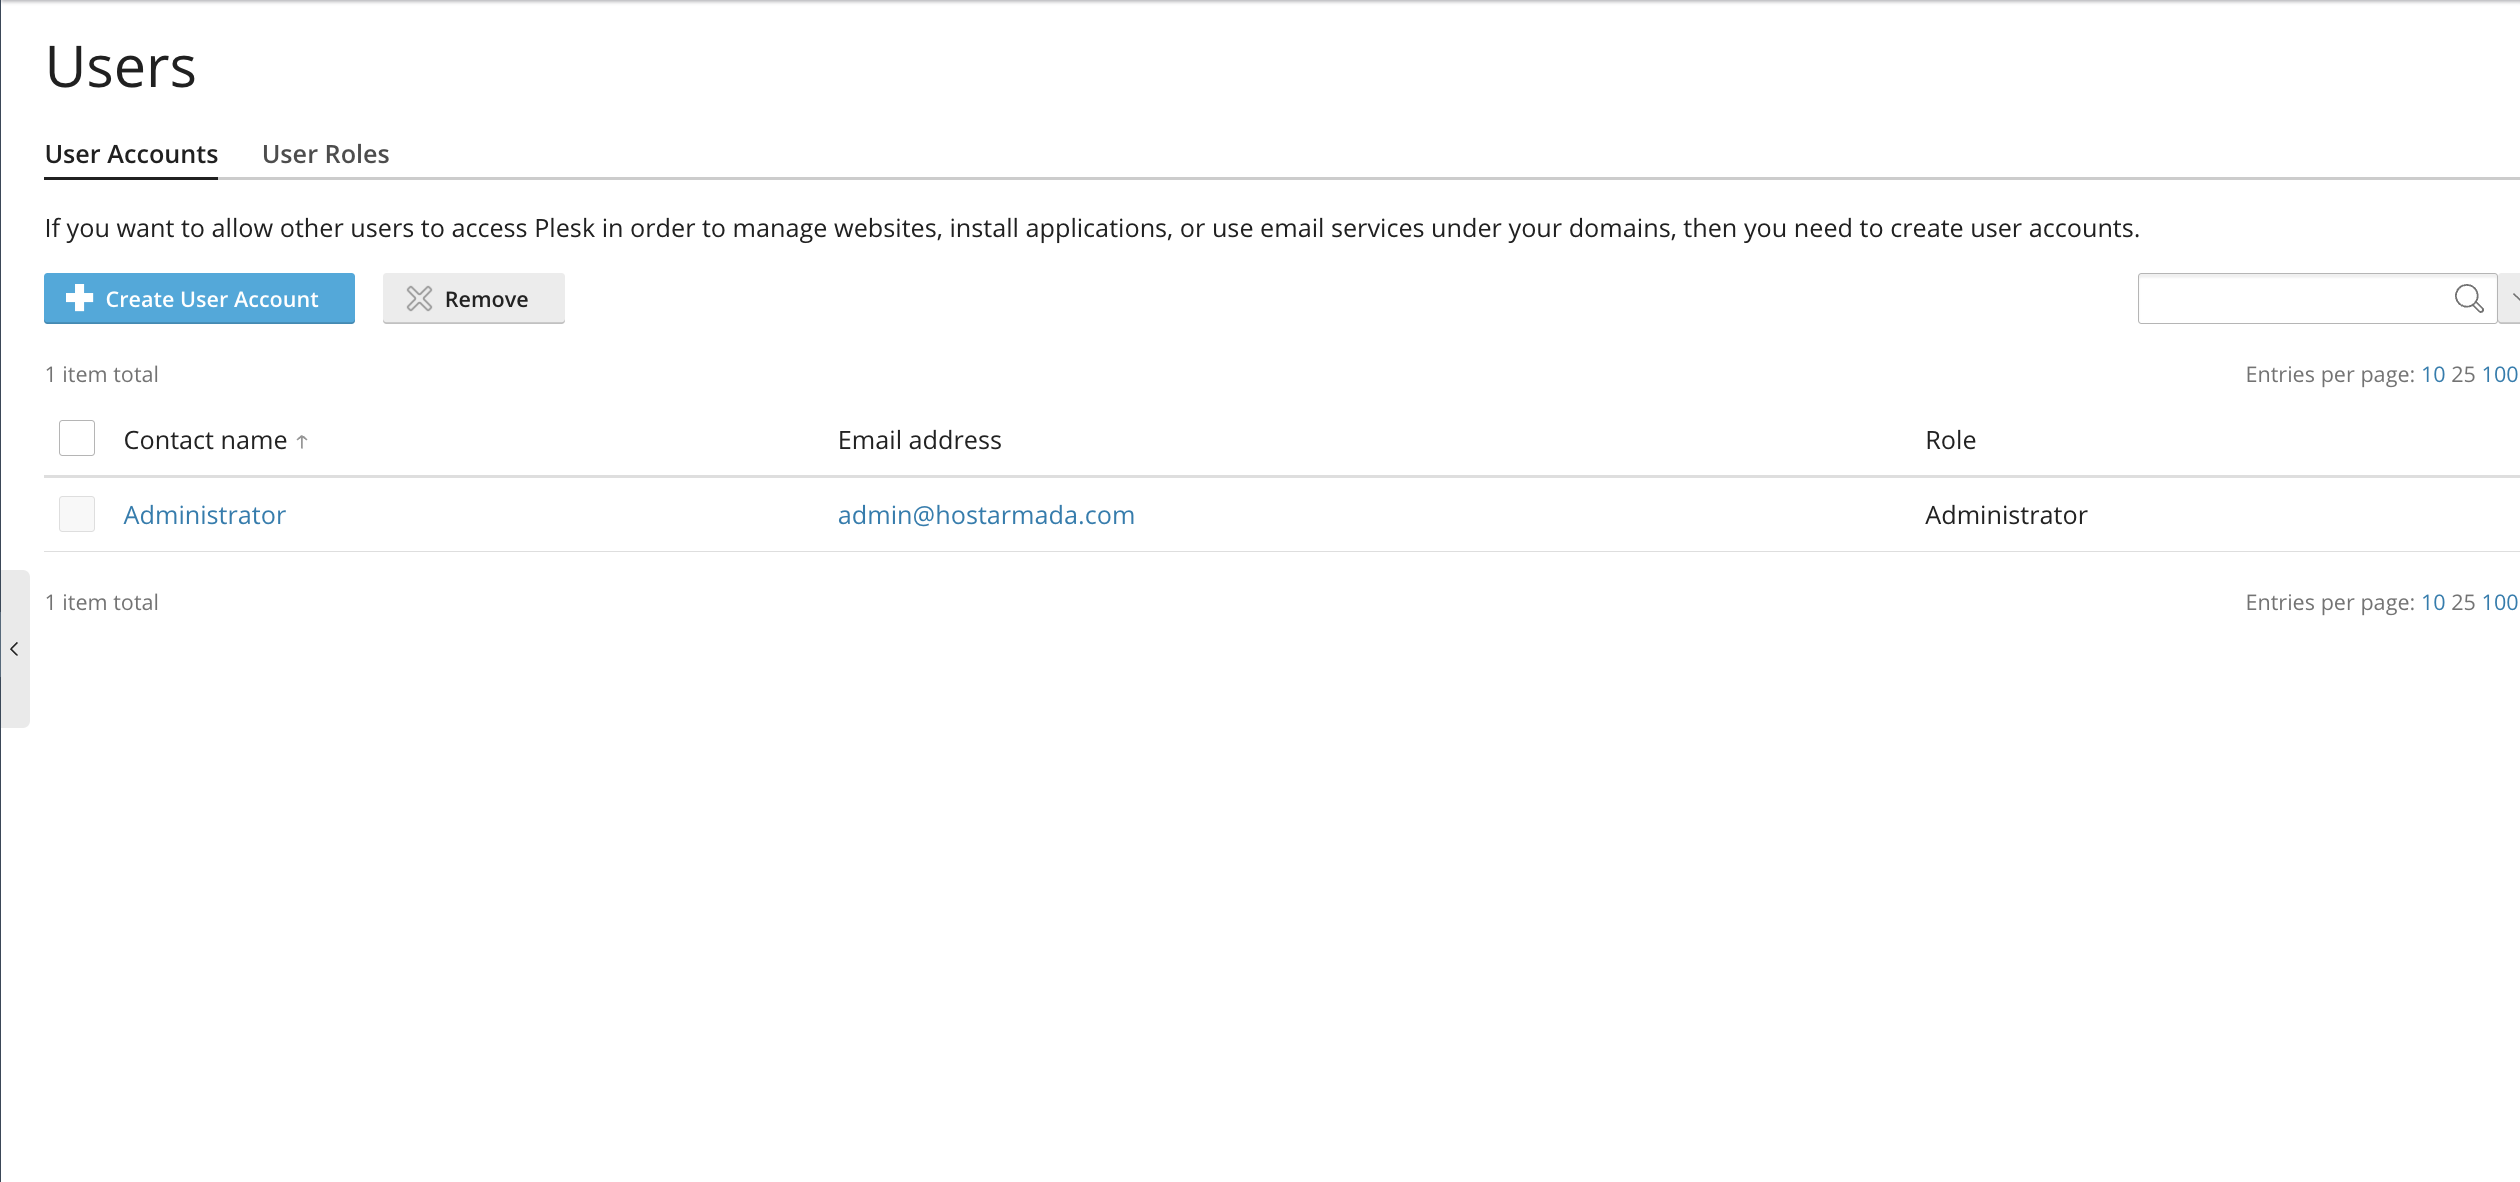Viewport: 2520px width, 1182px height.
Task: Collapse the sidebar with the left chevron
Action: [14, 649]
